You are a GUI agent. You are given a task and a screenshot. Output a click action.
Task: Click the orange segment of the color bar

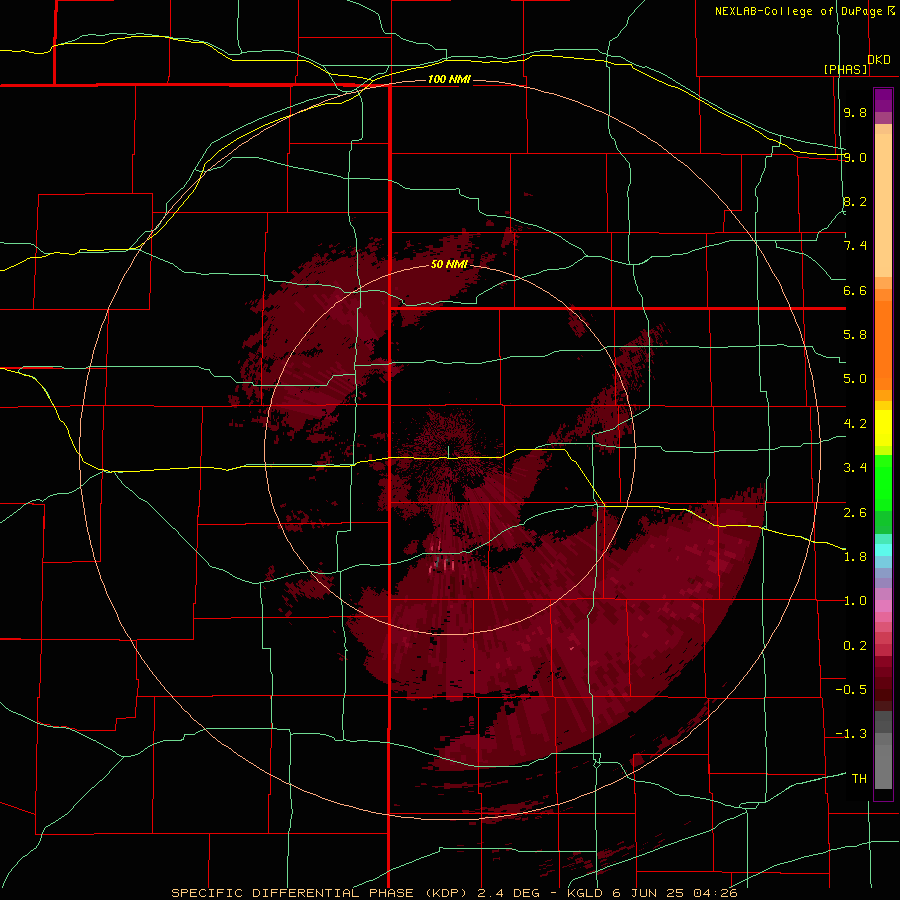point(883,344)
